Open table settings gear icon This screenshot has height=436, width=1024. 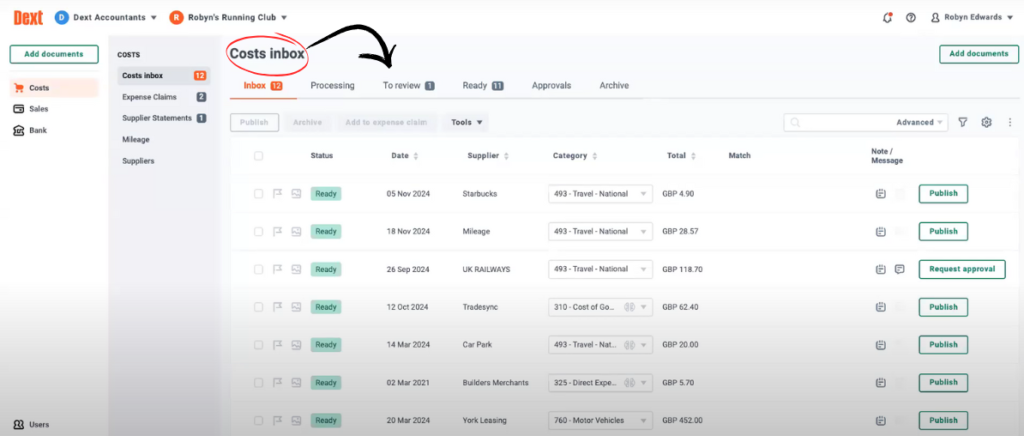(x=986, y=122)
